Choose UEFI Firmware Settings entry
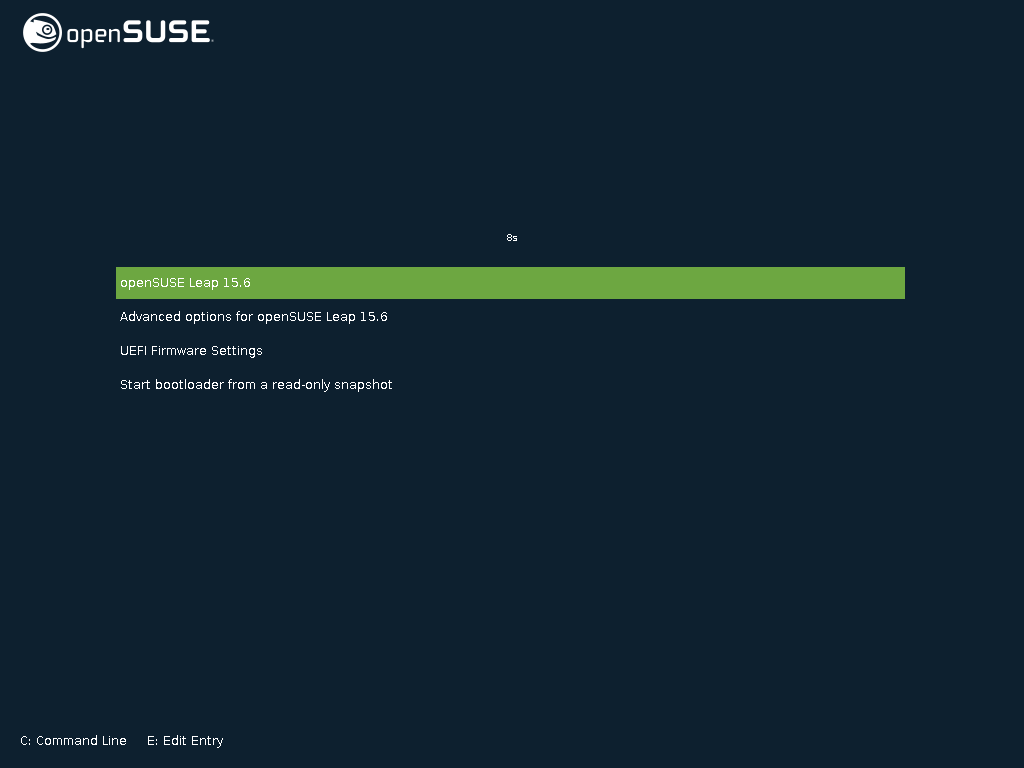Screen dimensions: 1024x768 [x=191, y=351]
